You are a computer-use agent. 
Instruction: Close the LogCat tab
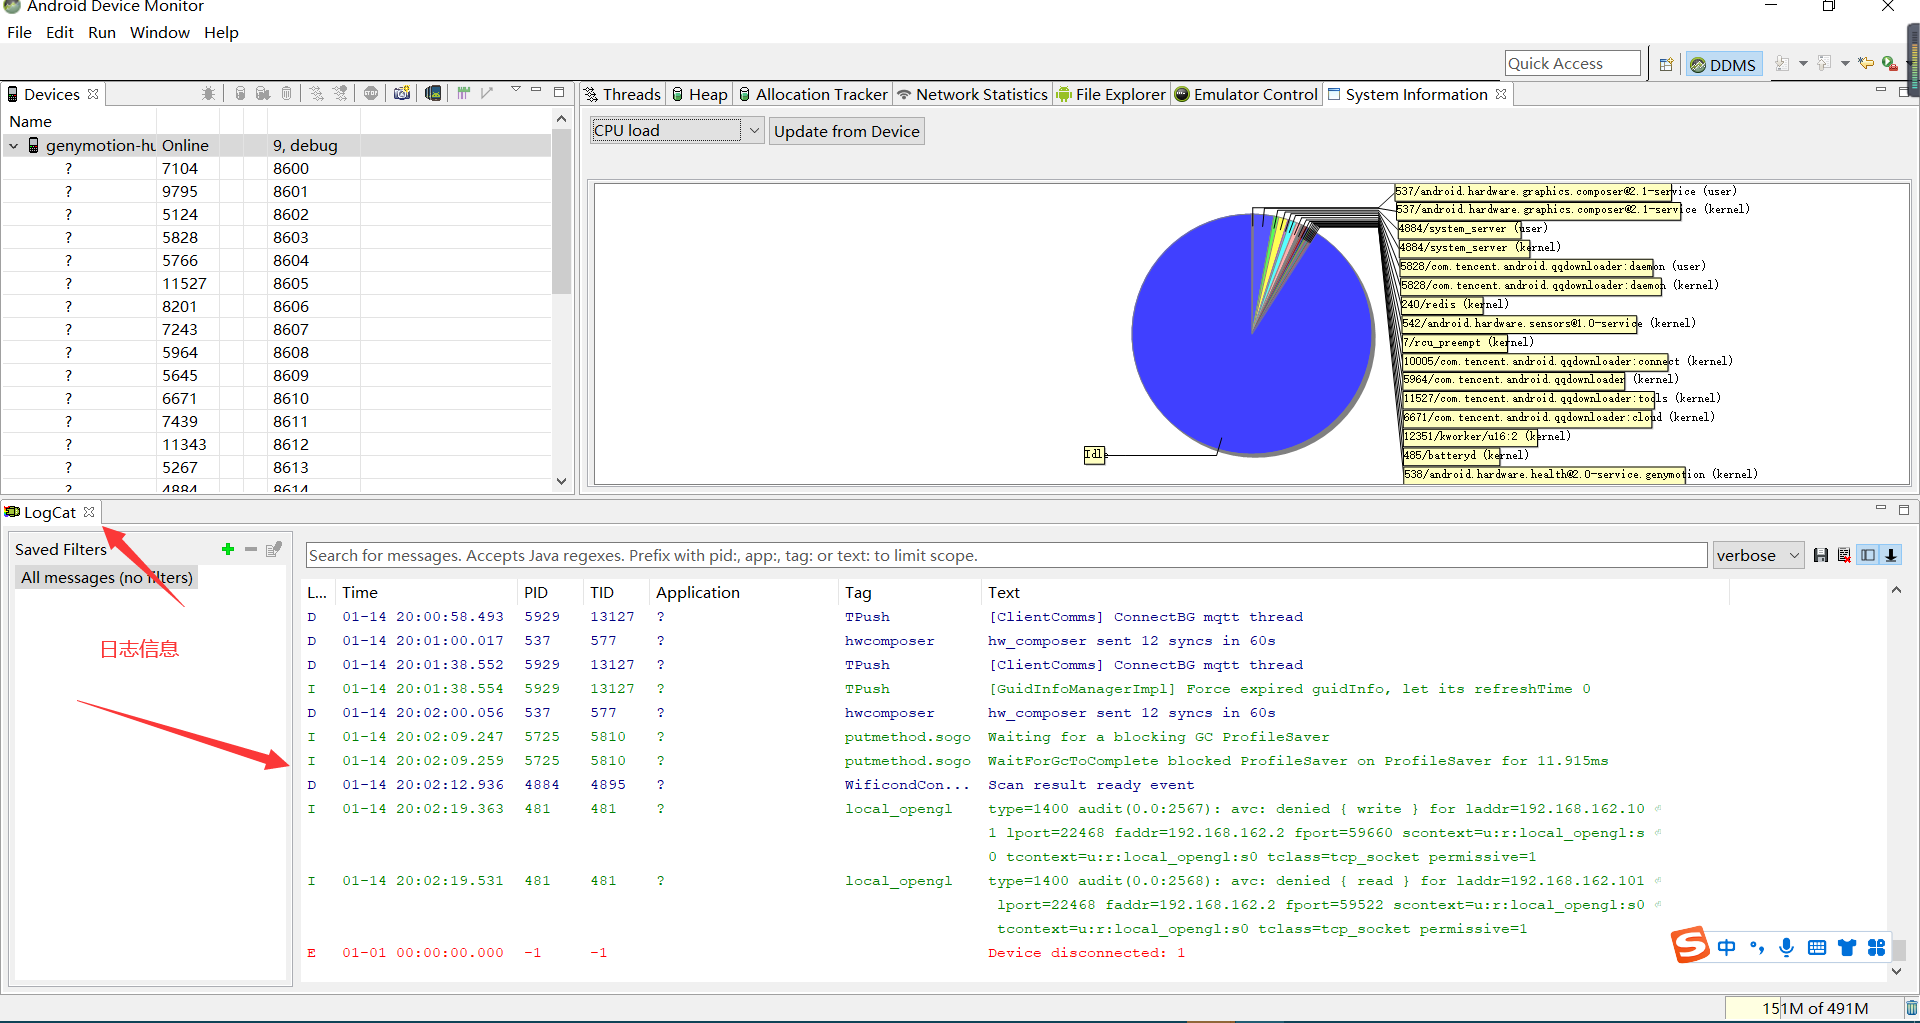coord(89,512)
